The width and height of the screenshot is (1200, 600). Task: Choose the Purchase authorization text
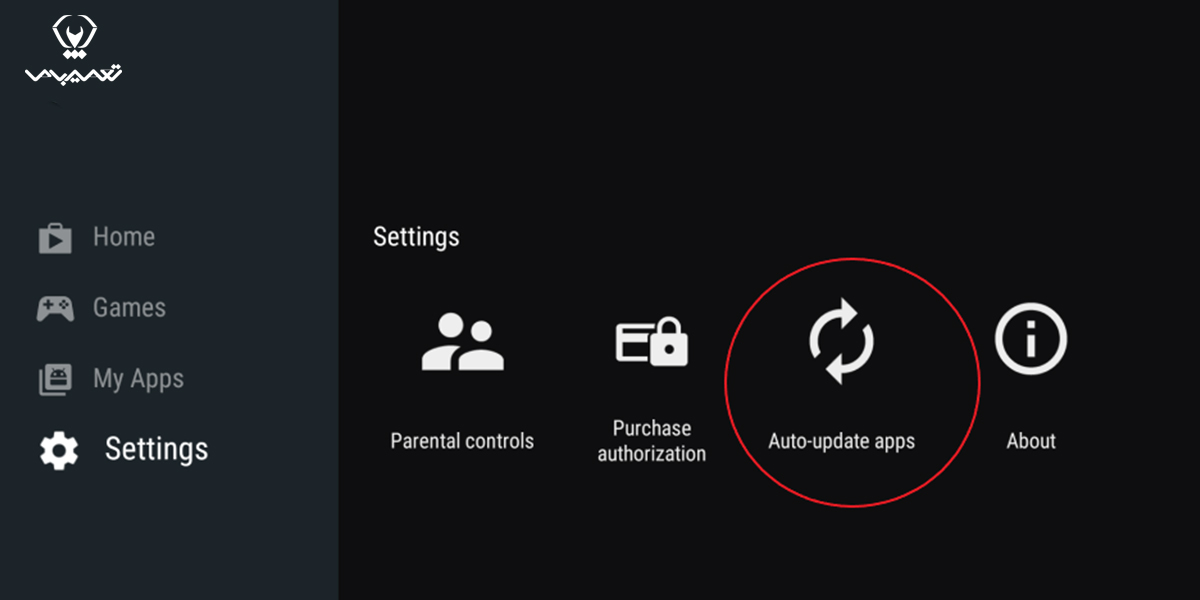[x=652, y=441]
